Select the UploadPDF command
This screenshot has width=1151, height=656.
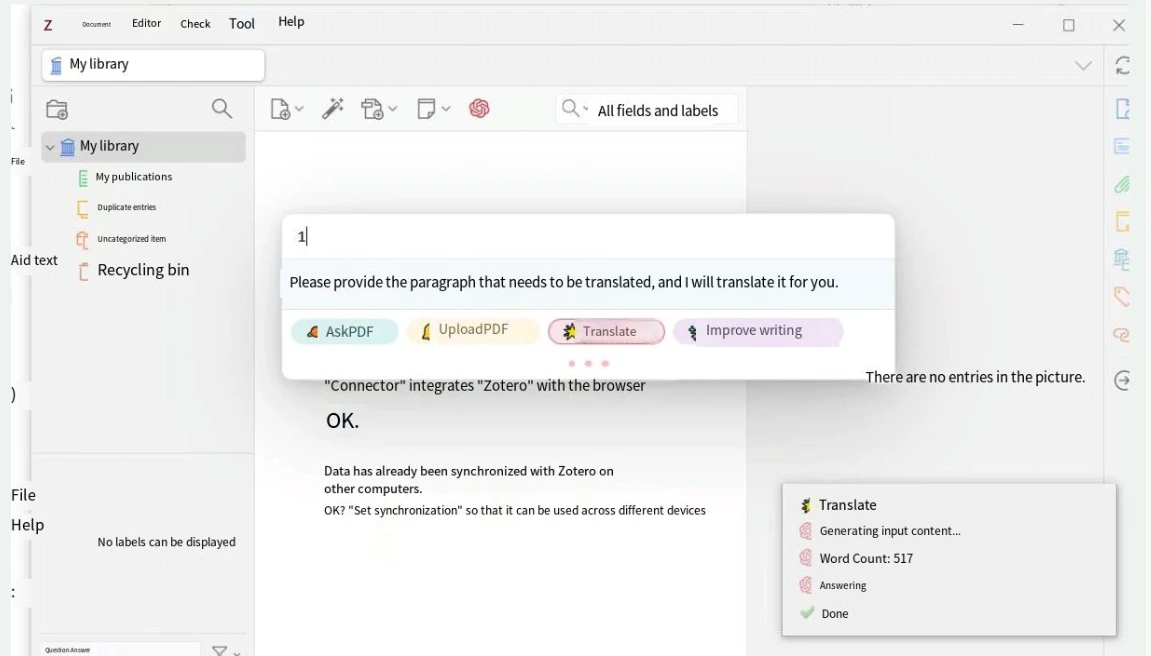coord(472,329)
